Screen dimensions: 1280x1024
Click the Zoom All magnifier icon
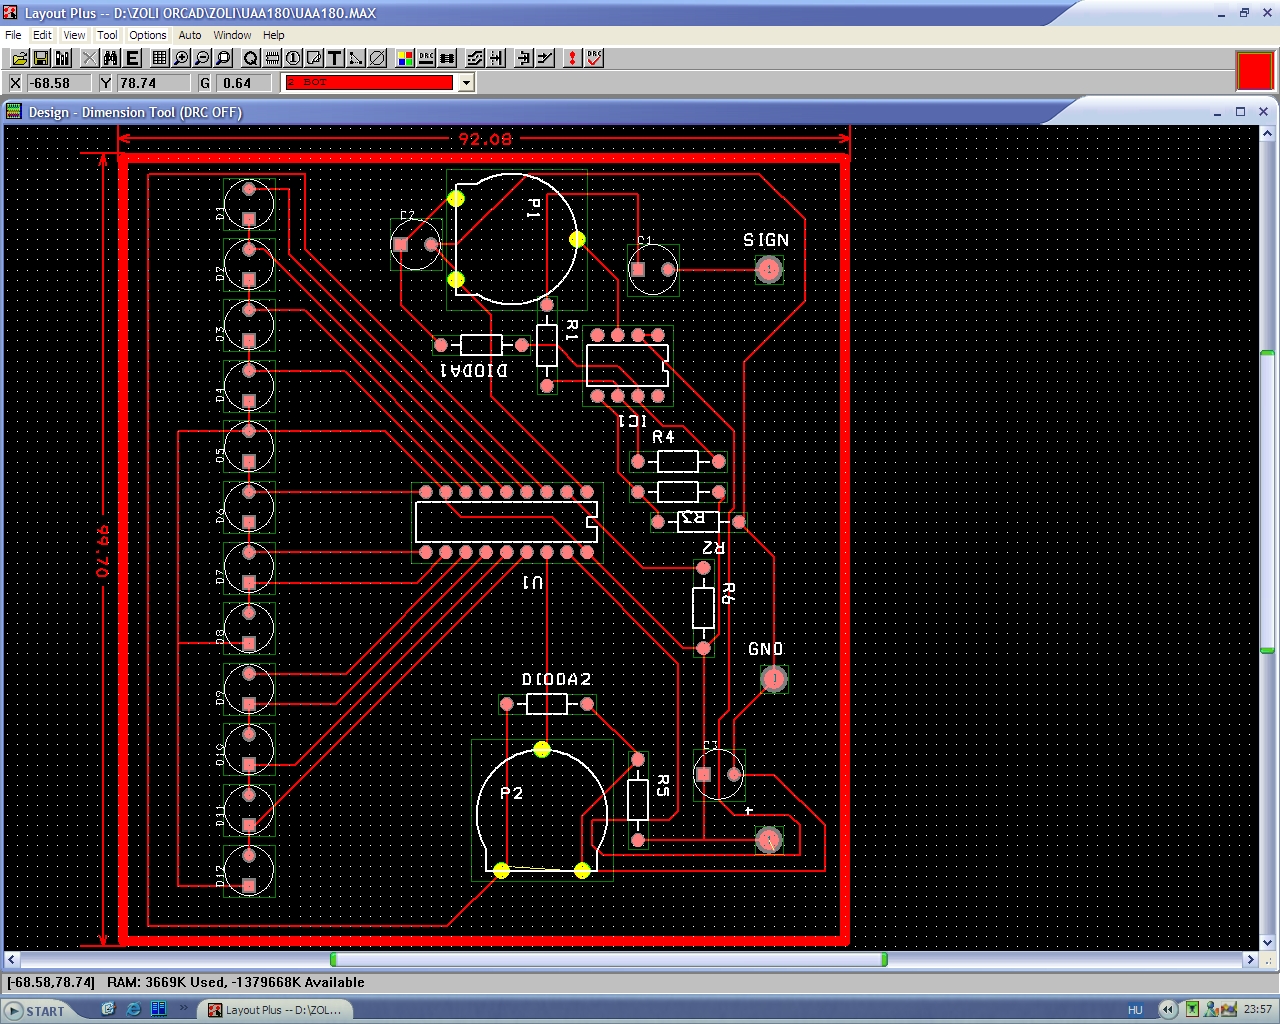(x=224, y=58)
